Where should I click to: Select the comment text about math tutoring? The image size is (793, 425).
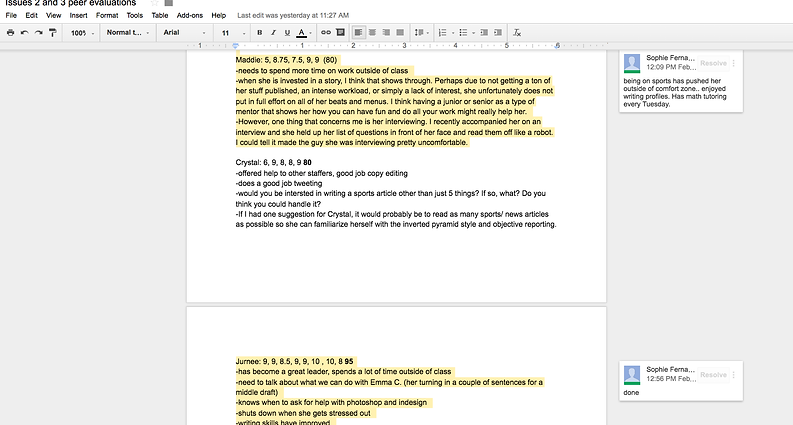675,93
